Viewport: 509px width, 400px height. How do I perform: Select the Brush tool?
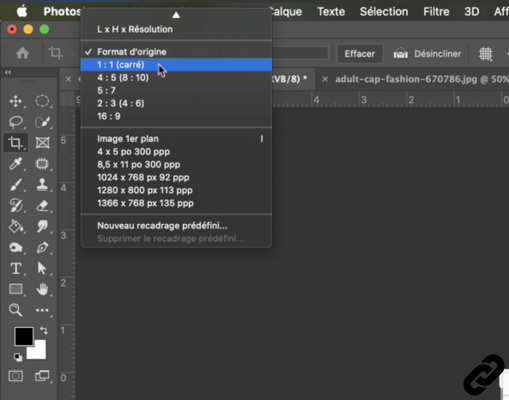16,185
